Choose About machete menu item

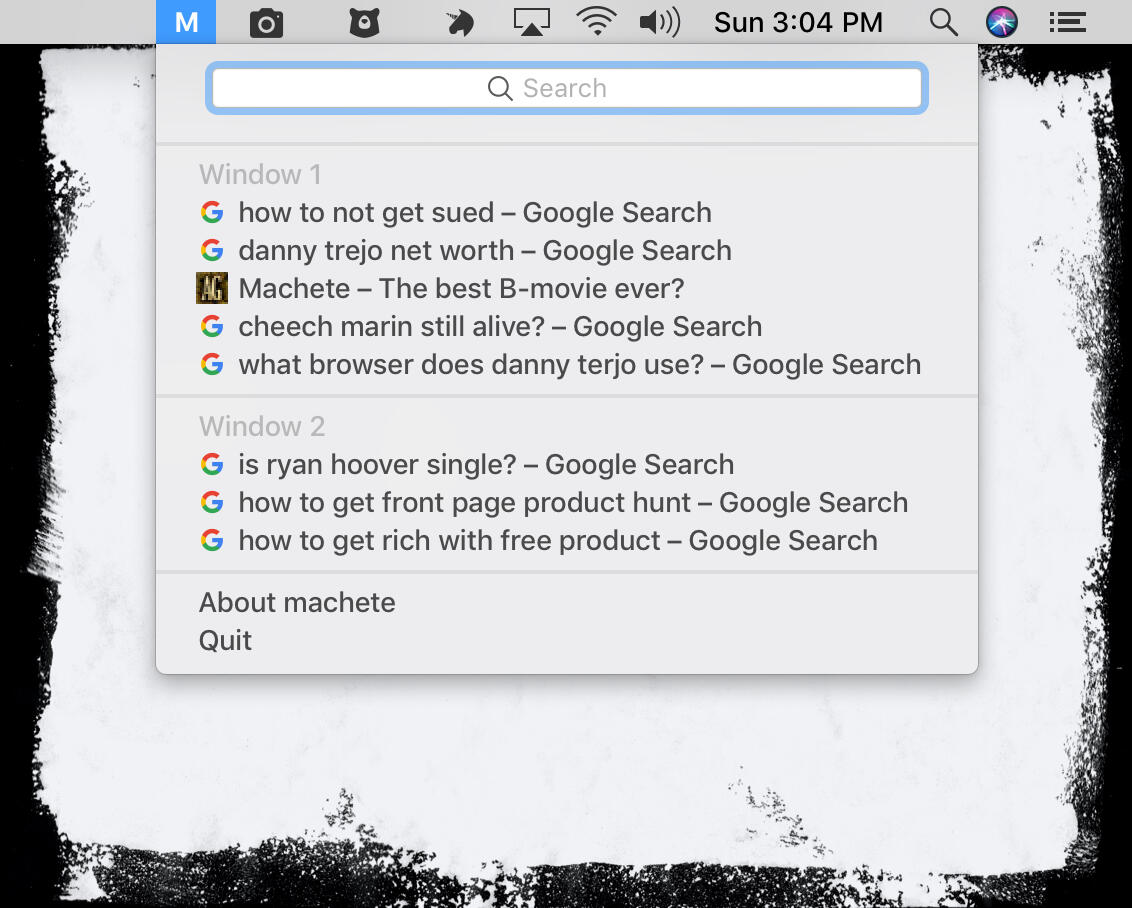297,603
